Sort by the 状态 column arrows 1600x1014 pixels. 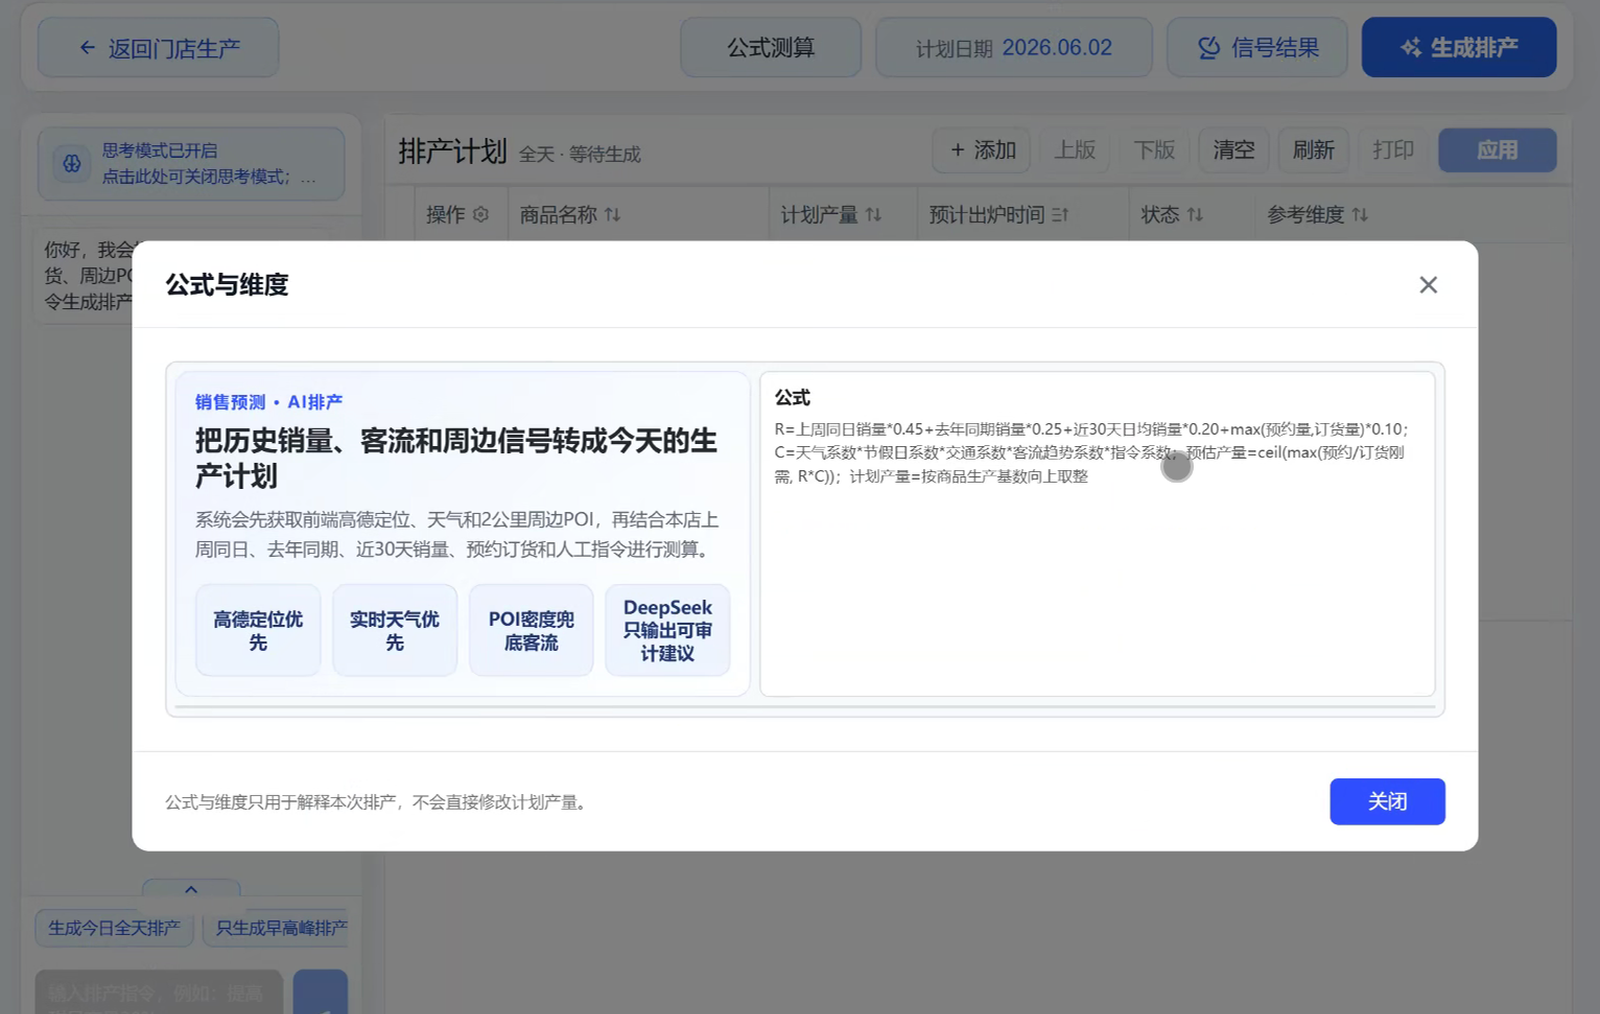pos(1195,214)
